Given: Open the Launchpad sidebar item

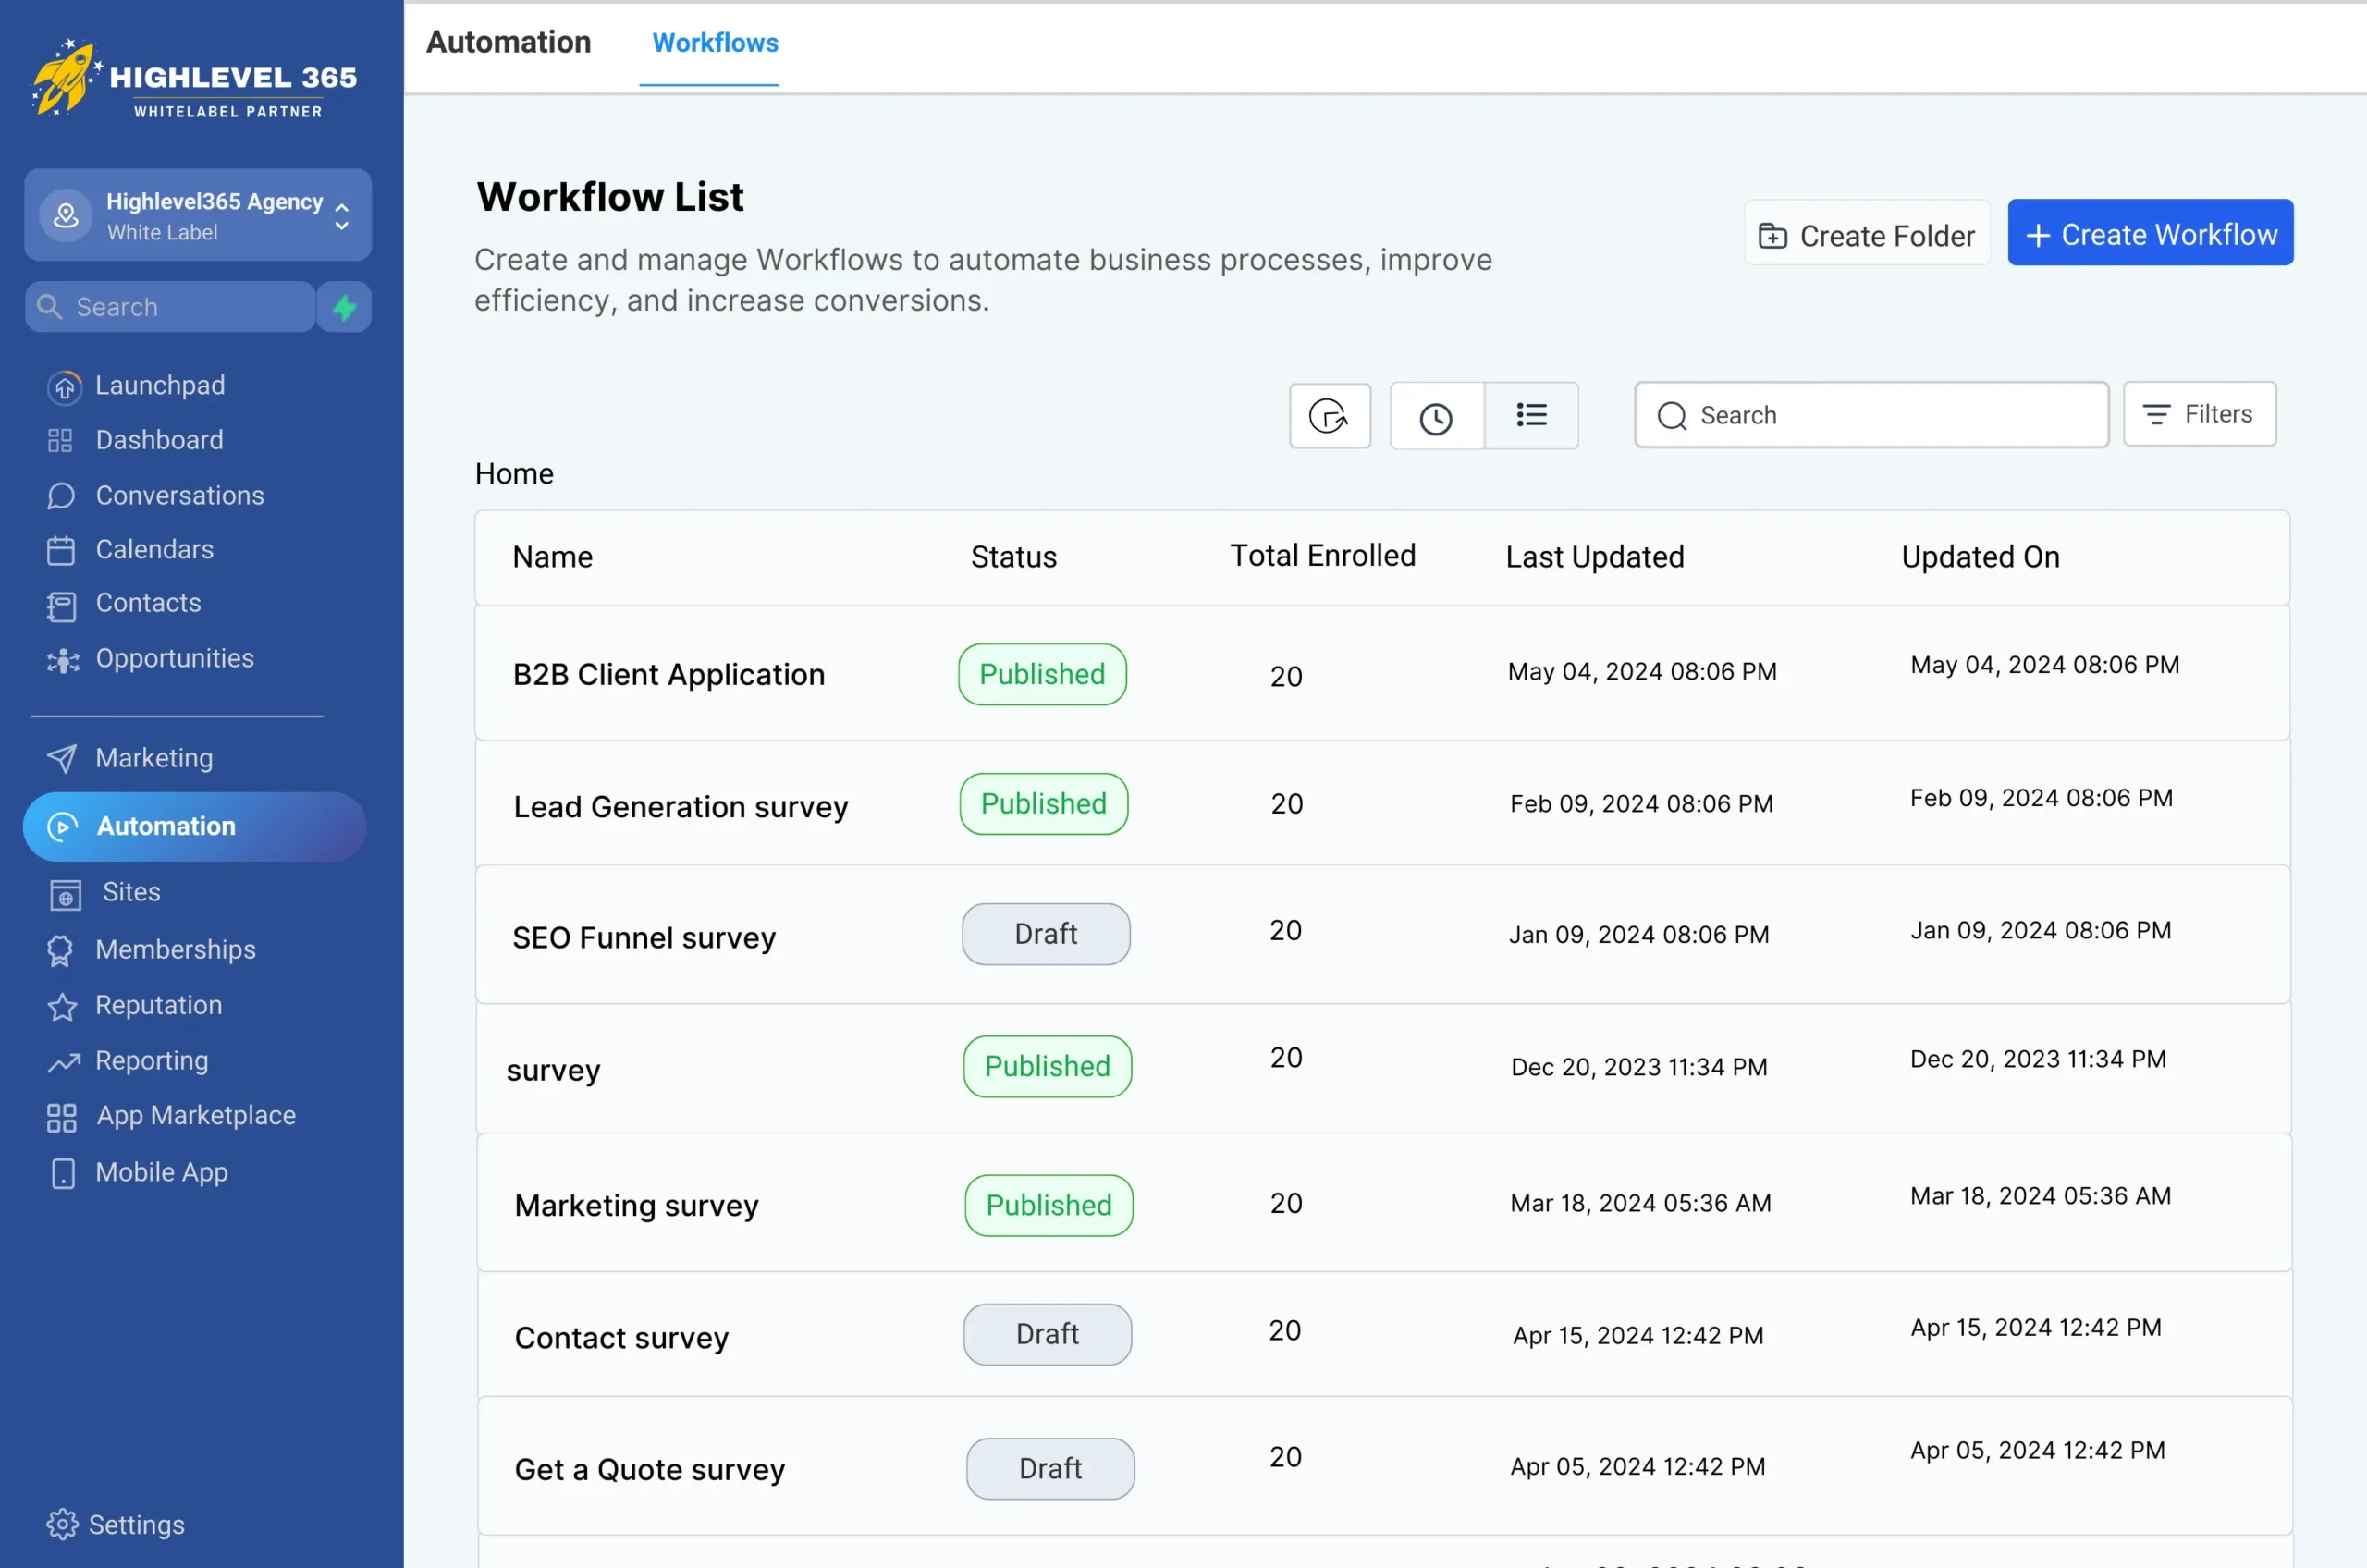Looking at the screenshot, I should coord(160,385).
